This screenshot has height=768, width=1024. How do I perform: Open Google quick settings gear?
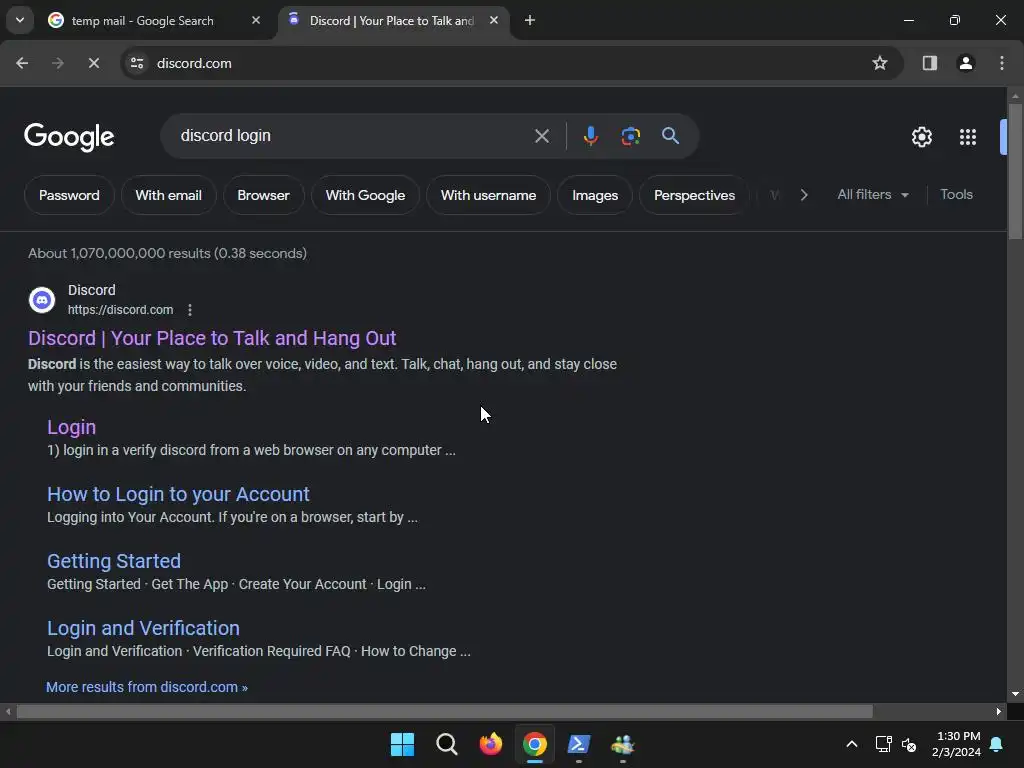click(x=921, y=137)
